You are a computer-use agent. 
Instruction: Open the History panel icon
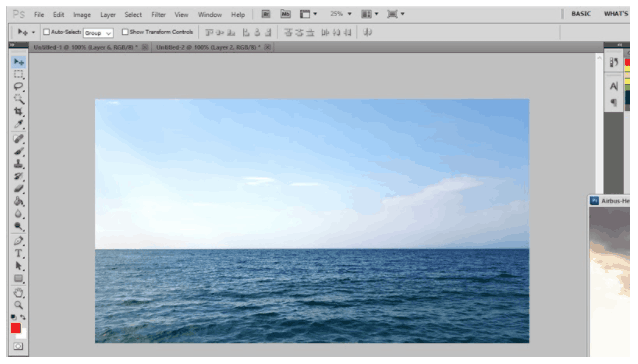[x=614, y=62]
